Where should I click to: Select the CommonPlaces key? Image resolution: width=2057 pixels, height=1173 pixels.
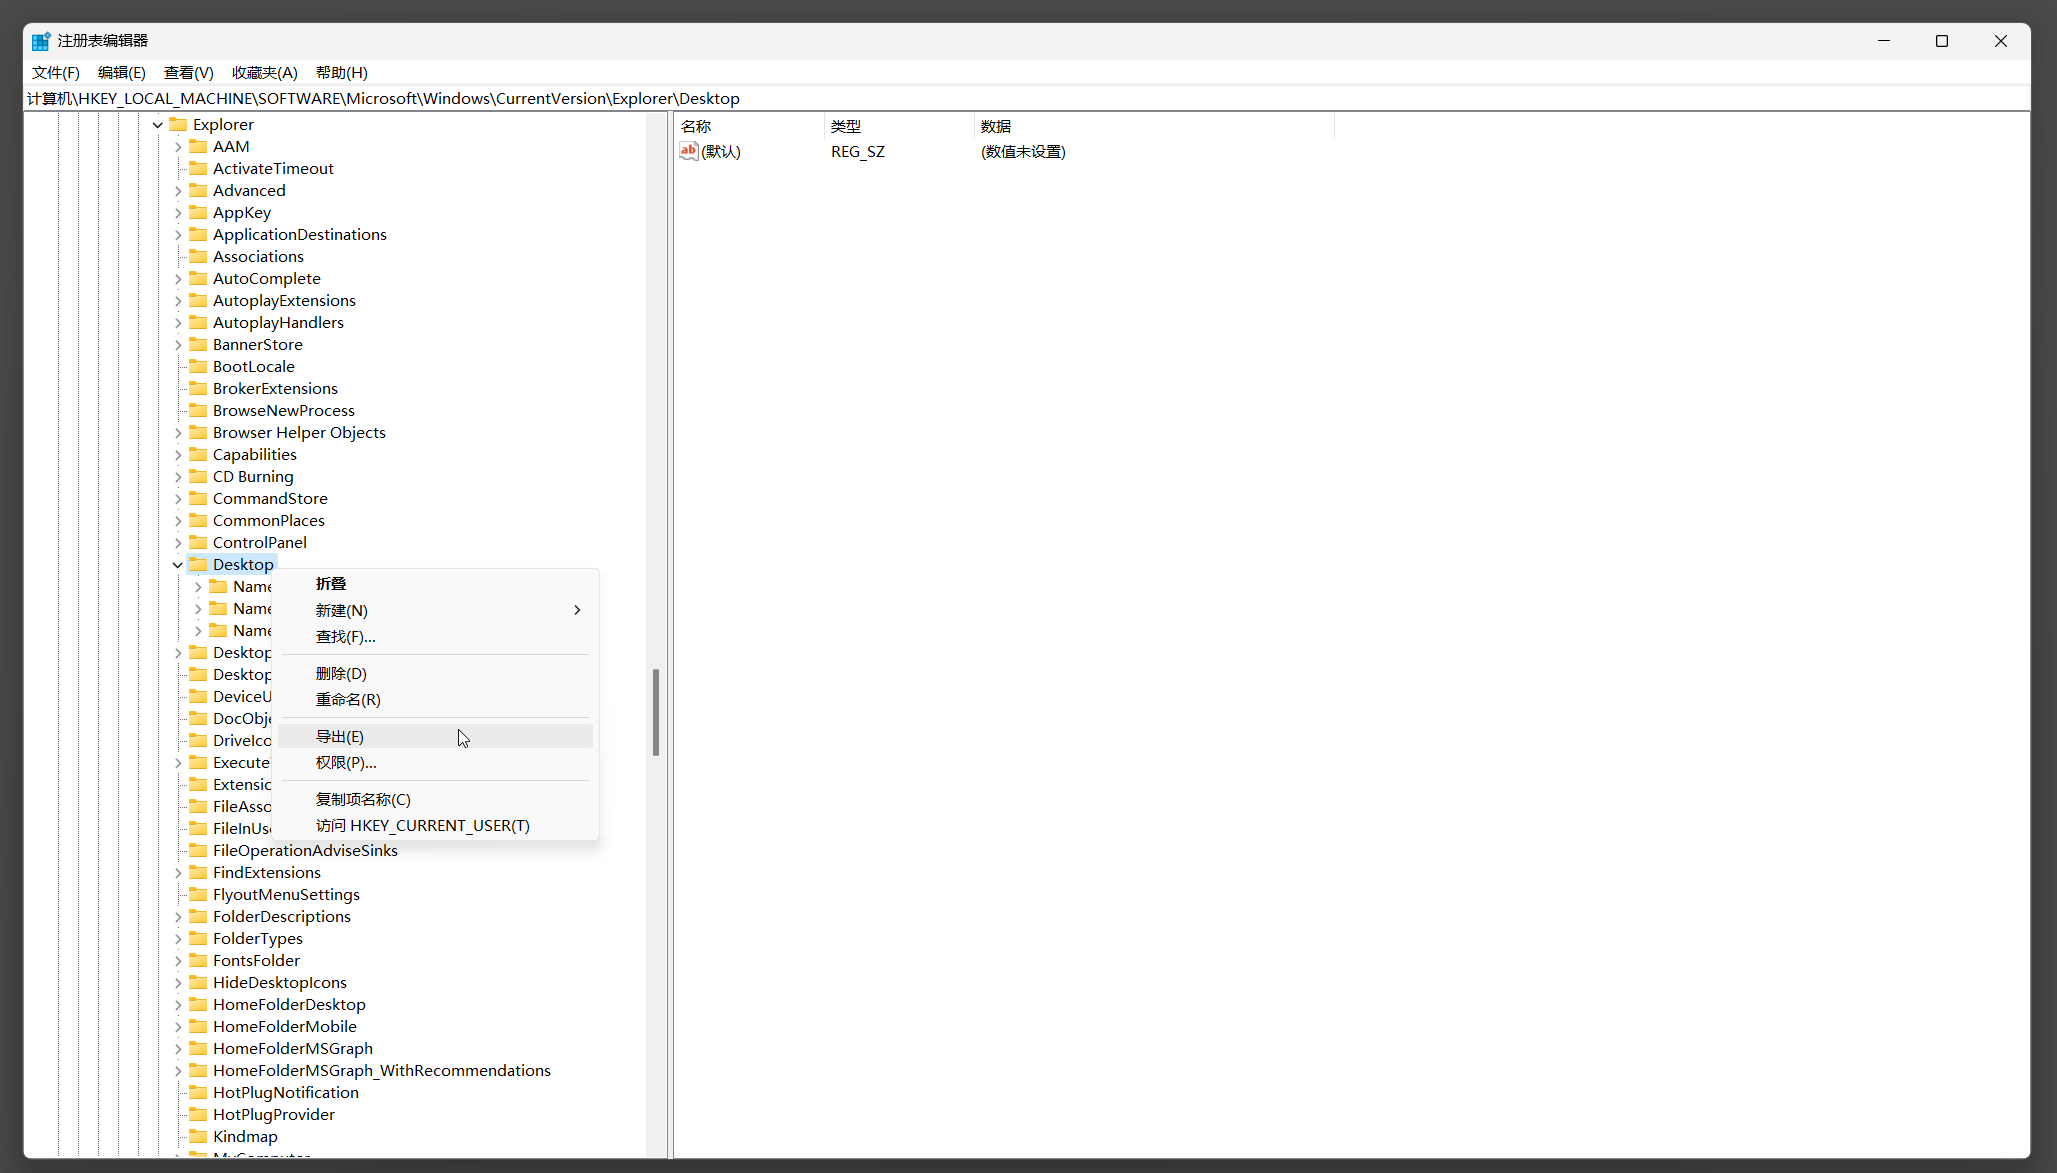268,521
